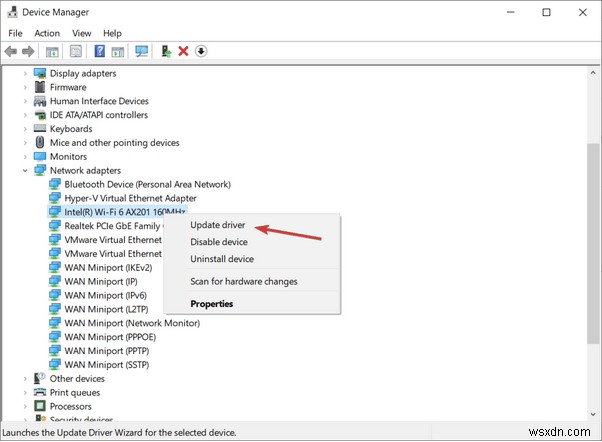Screen dimensions: 602x442
Task: Click the Display adapters category icon
Action: coord(40,73)
